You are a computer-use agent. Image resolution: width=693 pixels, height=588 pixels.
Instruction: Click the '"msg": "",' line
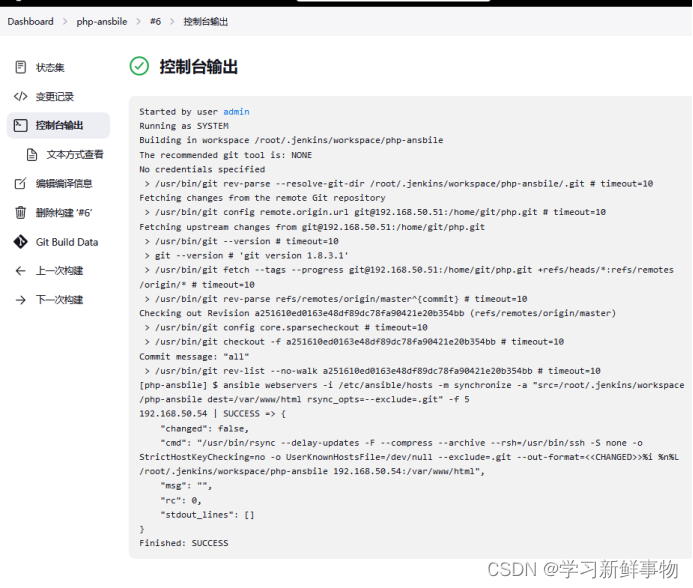point(186,486)
